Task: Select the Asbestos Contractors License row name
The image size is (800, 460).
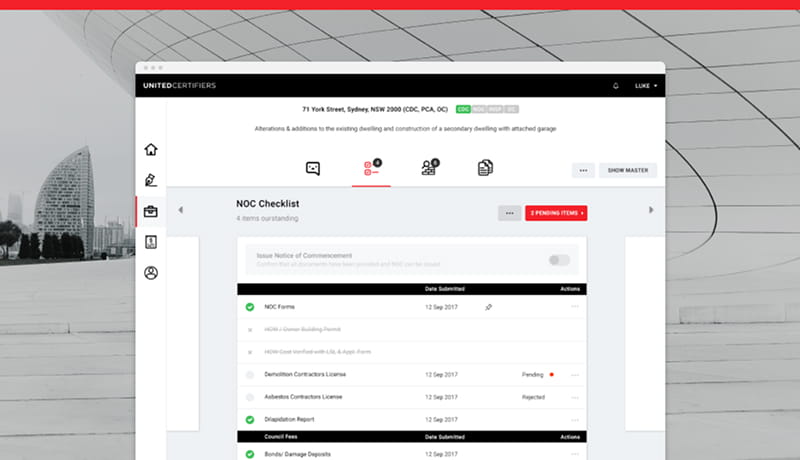Action: pyautogui.click(x=303, y=397)
